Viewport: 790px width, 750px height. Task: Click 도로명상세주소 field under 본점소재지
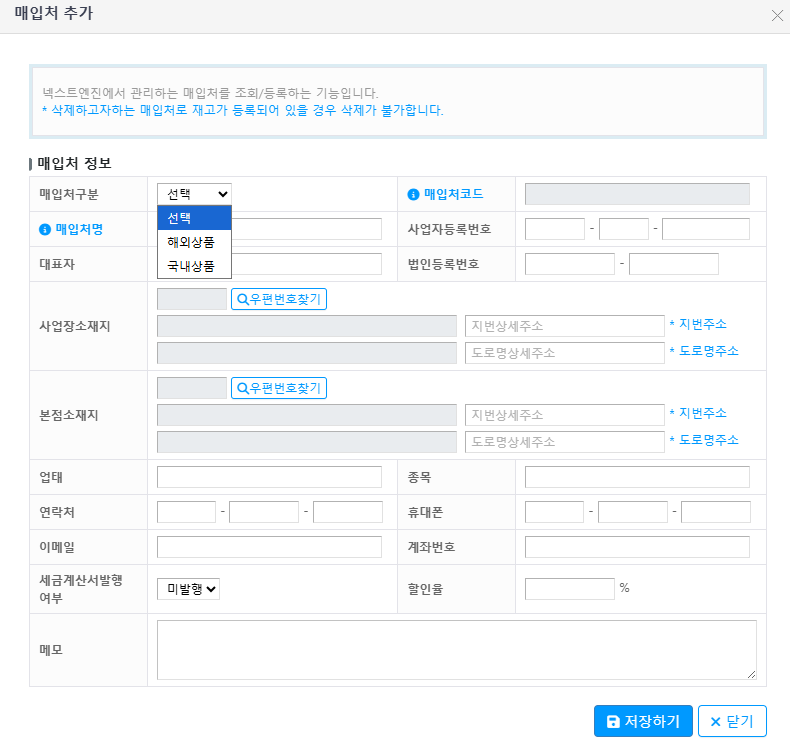click(x=564, y=441)
